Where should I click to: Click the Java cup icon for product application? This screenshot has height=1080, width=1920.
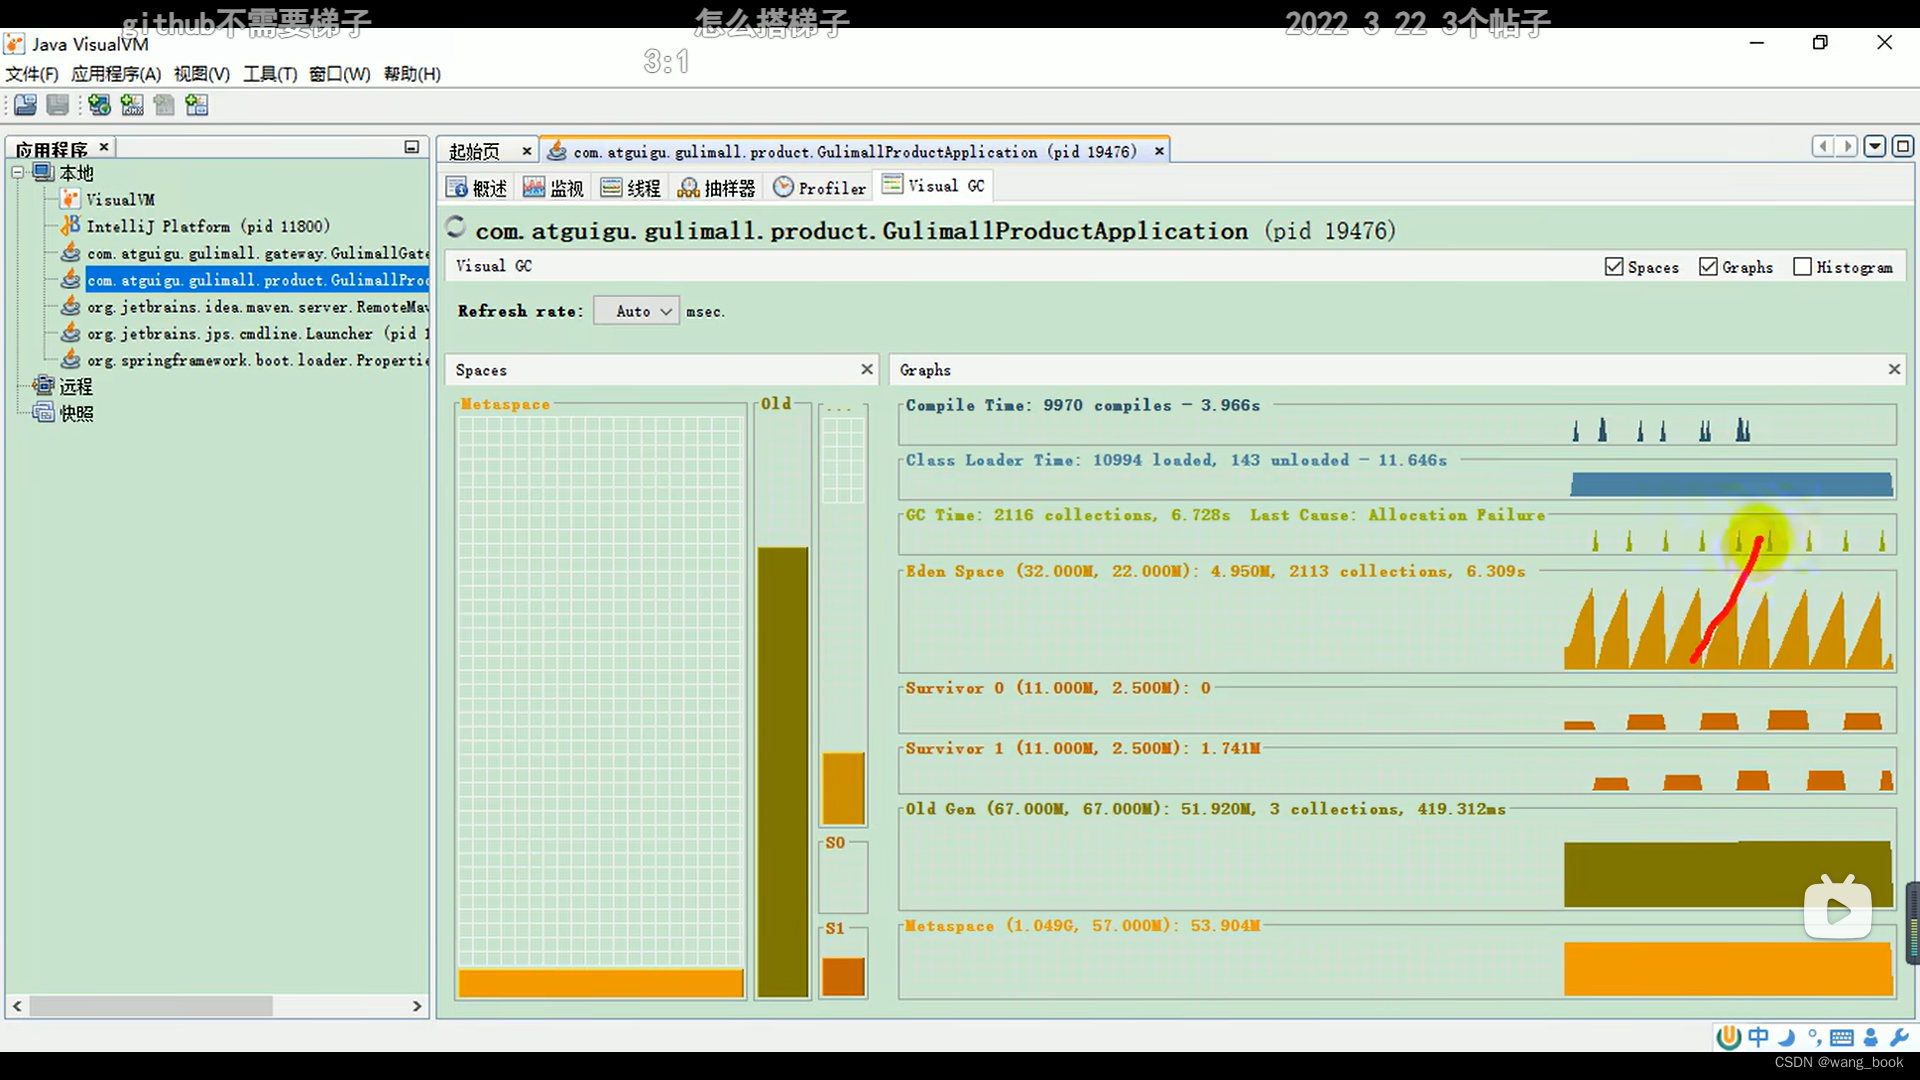70,280
